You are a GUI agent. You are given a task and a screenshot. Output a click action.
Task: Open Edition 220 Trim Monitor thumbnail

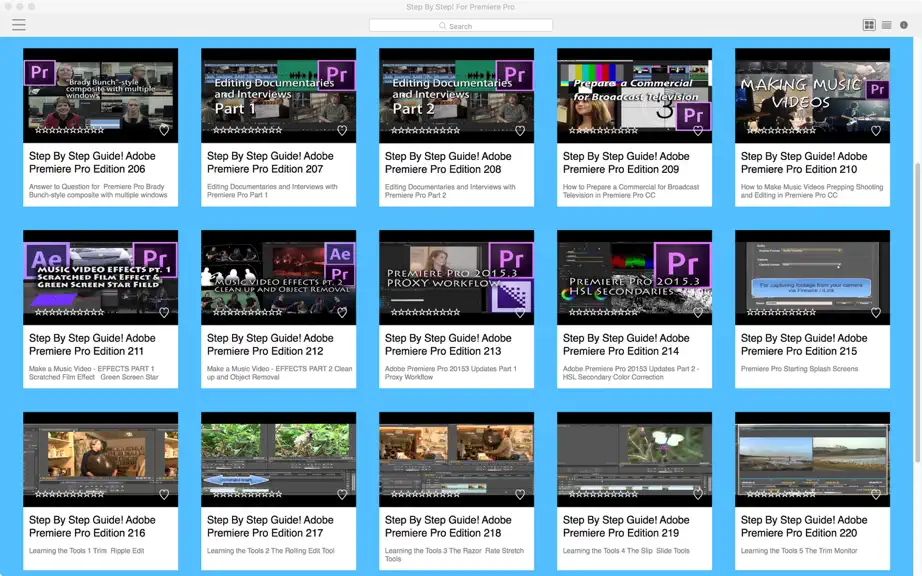(x=812, y=459)
